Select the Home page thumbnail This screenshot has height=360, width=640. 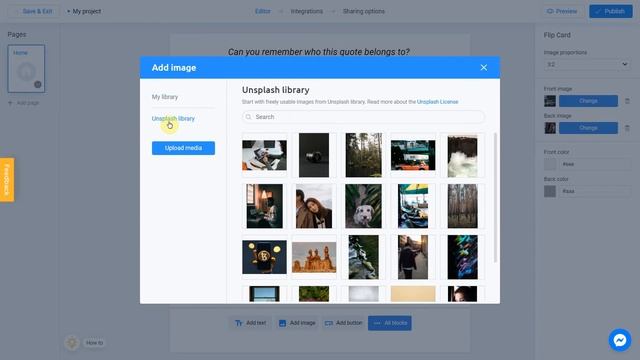pyautogui.click(x=26, y=69)
